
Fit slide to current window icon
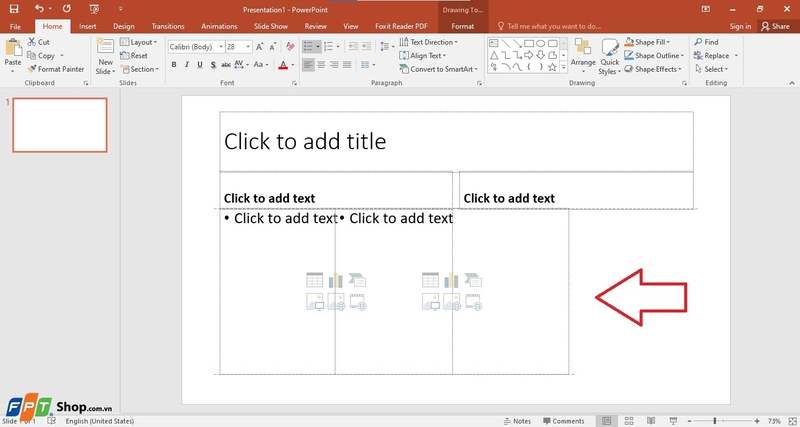pos(792,421)
